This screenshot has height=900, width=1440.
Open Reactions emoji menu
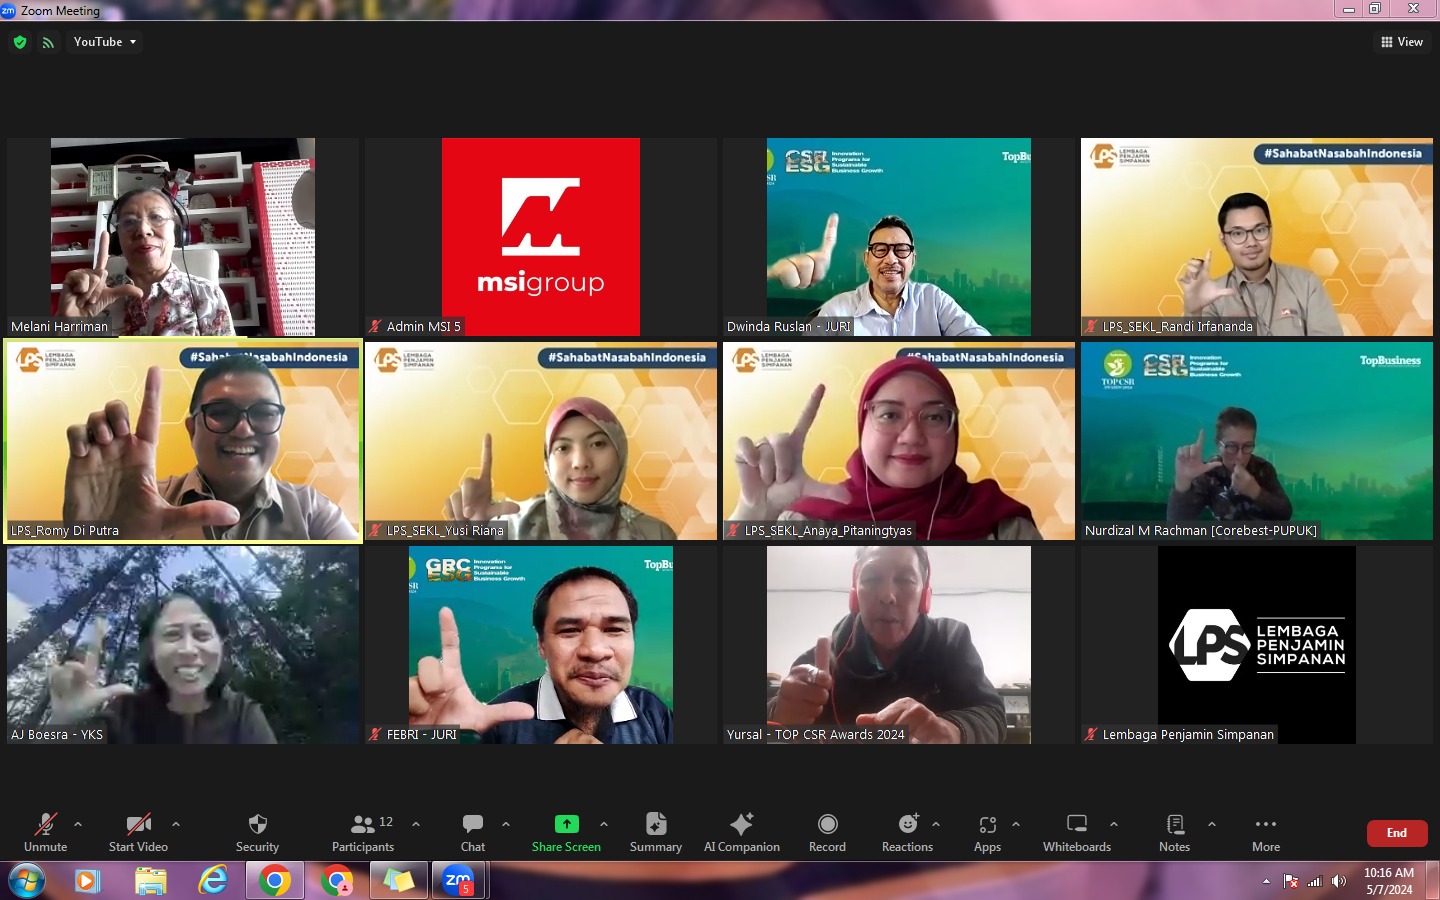tap(907, 832)
